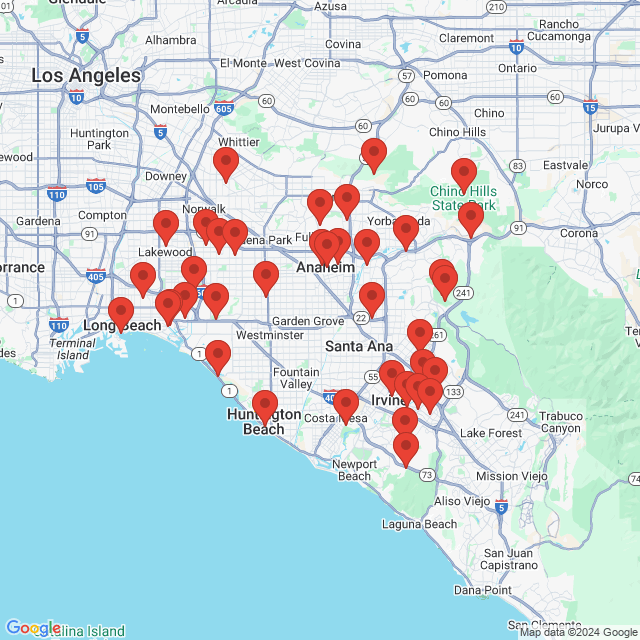
Task: Open the lone pin north of Westminster
Action: point(266,278)
